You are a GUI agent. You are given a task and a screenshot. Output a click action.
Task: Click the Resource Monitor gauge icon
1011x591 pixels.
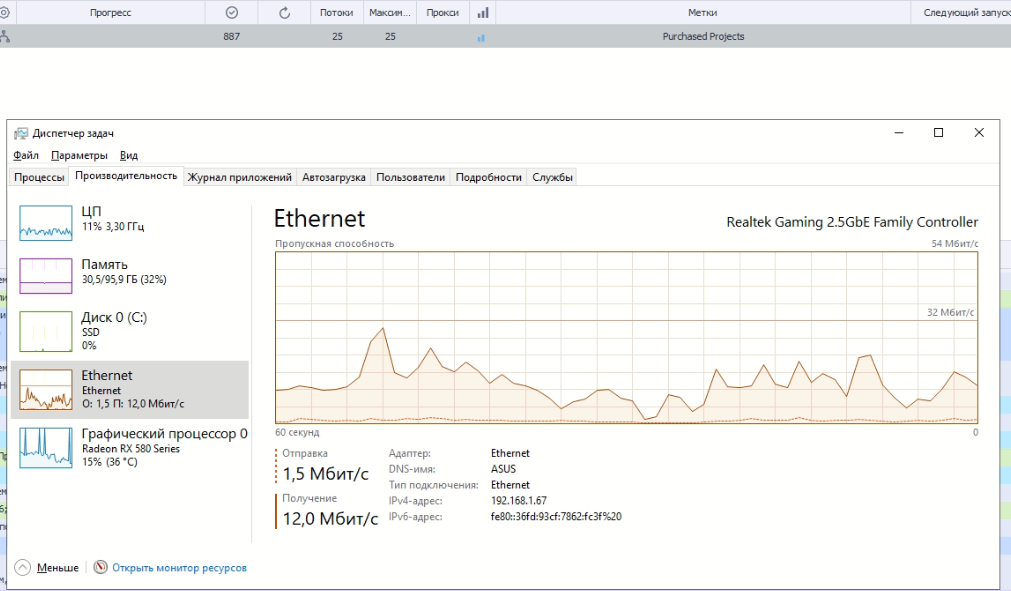click(100, 567)
